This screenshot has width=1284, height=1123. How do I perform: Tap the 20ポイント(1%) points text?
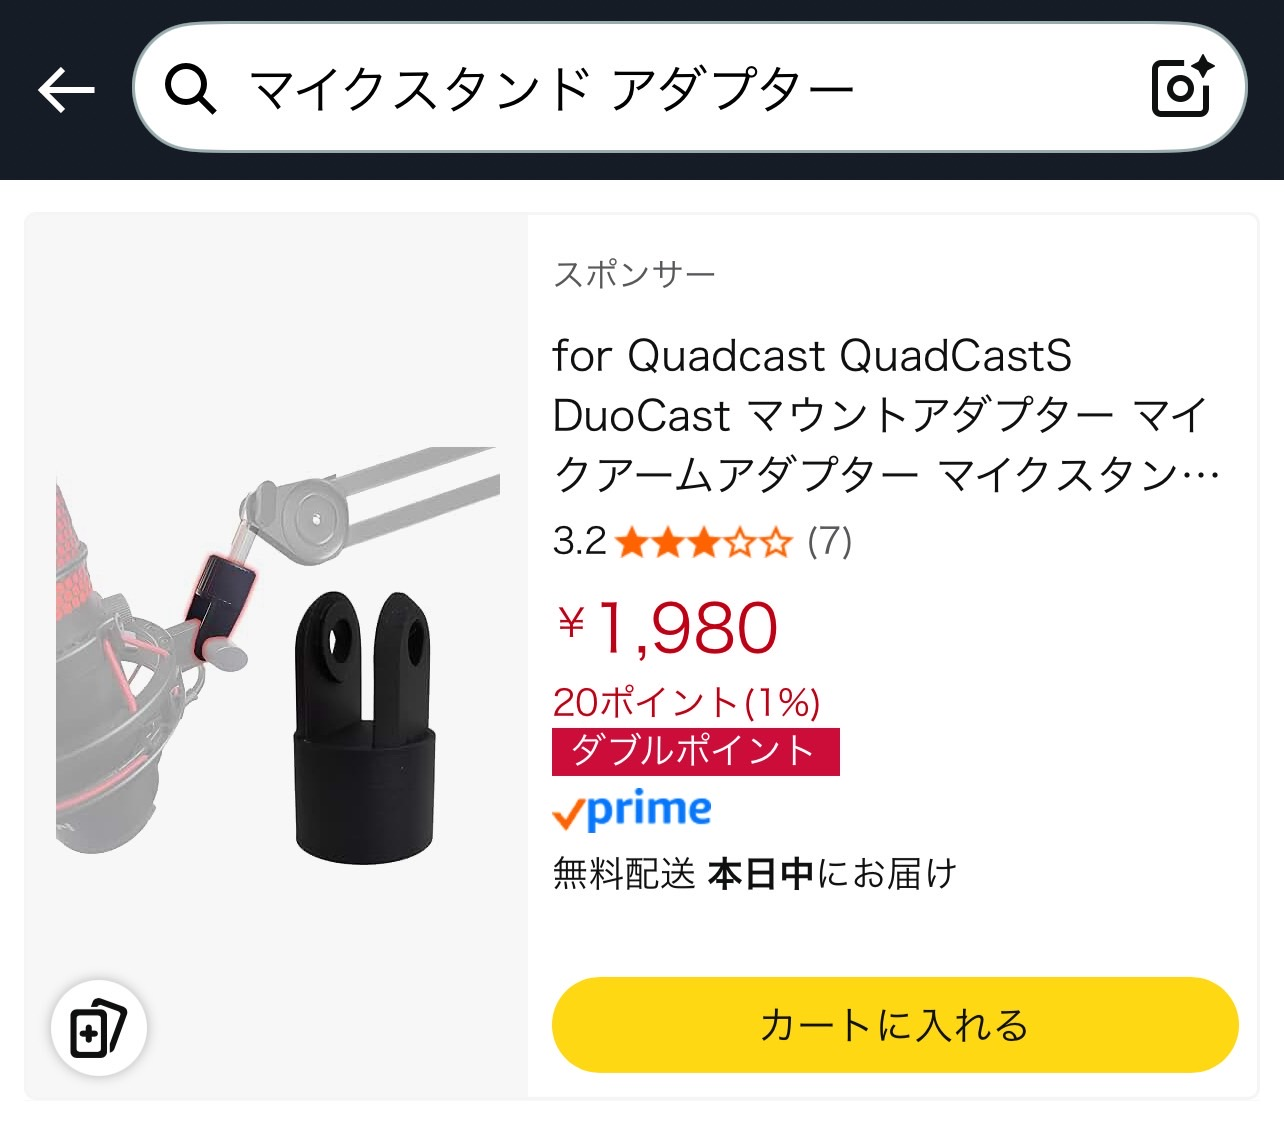click(x=687, y=702)
